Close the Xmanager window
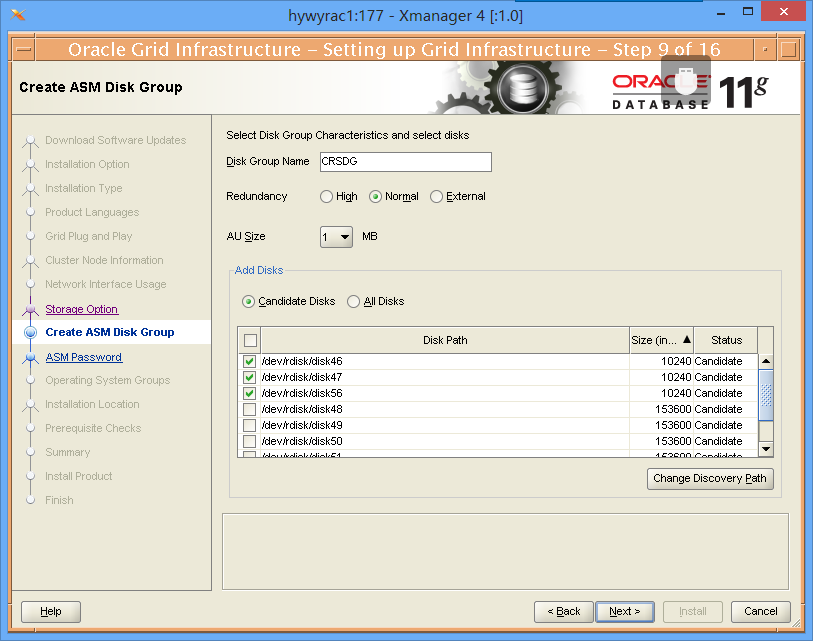The height and width of the screenshot is (641, 813). 784,11
